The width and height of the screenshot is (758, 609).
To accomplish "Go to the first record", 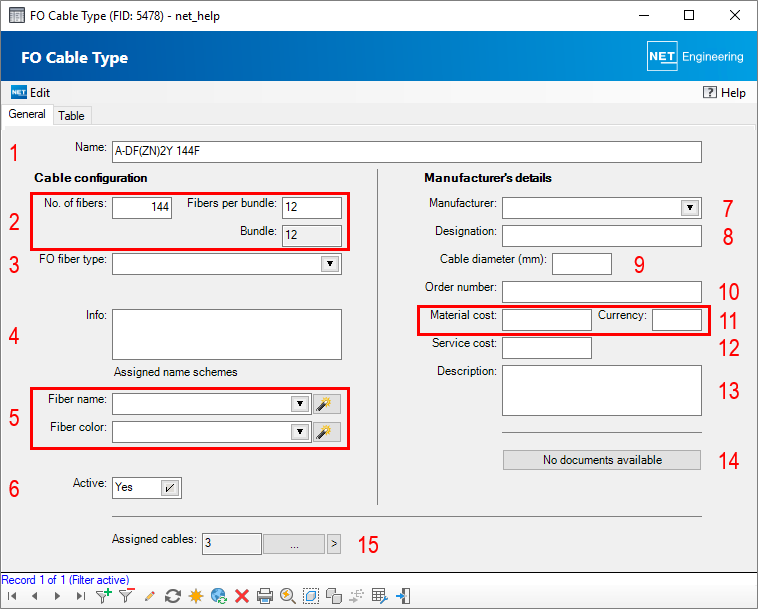I will tap(12, 596).
